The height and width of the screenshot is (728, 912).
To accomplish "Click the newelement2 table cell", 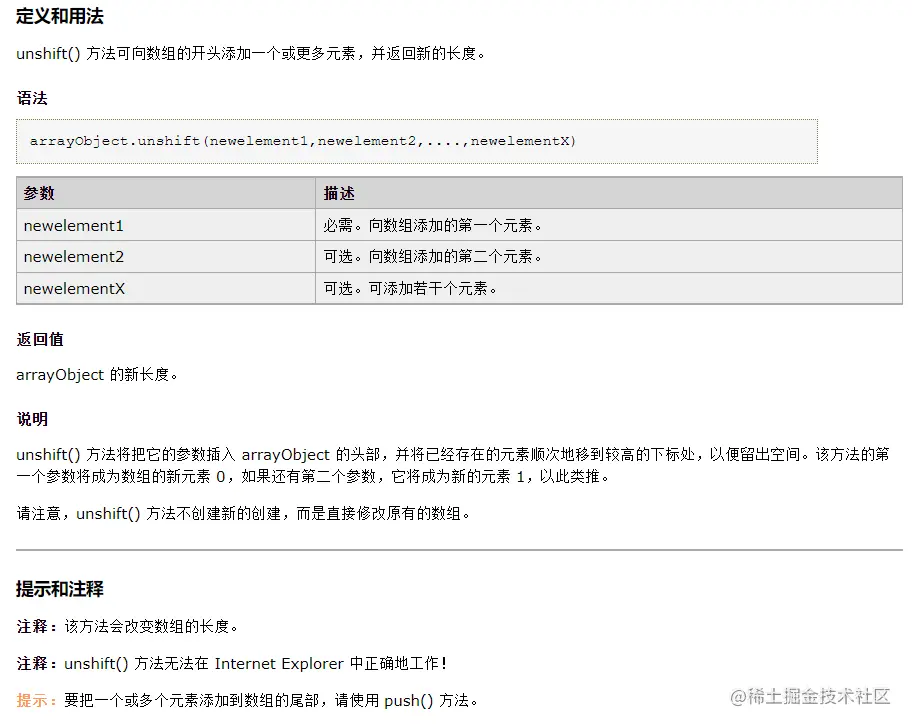I will coord(166,256).
